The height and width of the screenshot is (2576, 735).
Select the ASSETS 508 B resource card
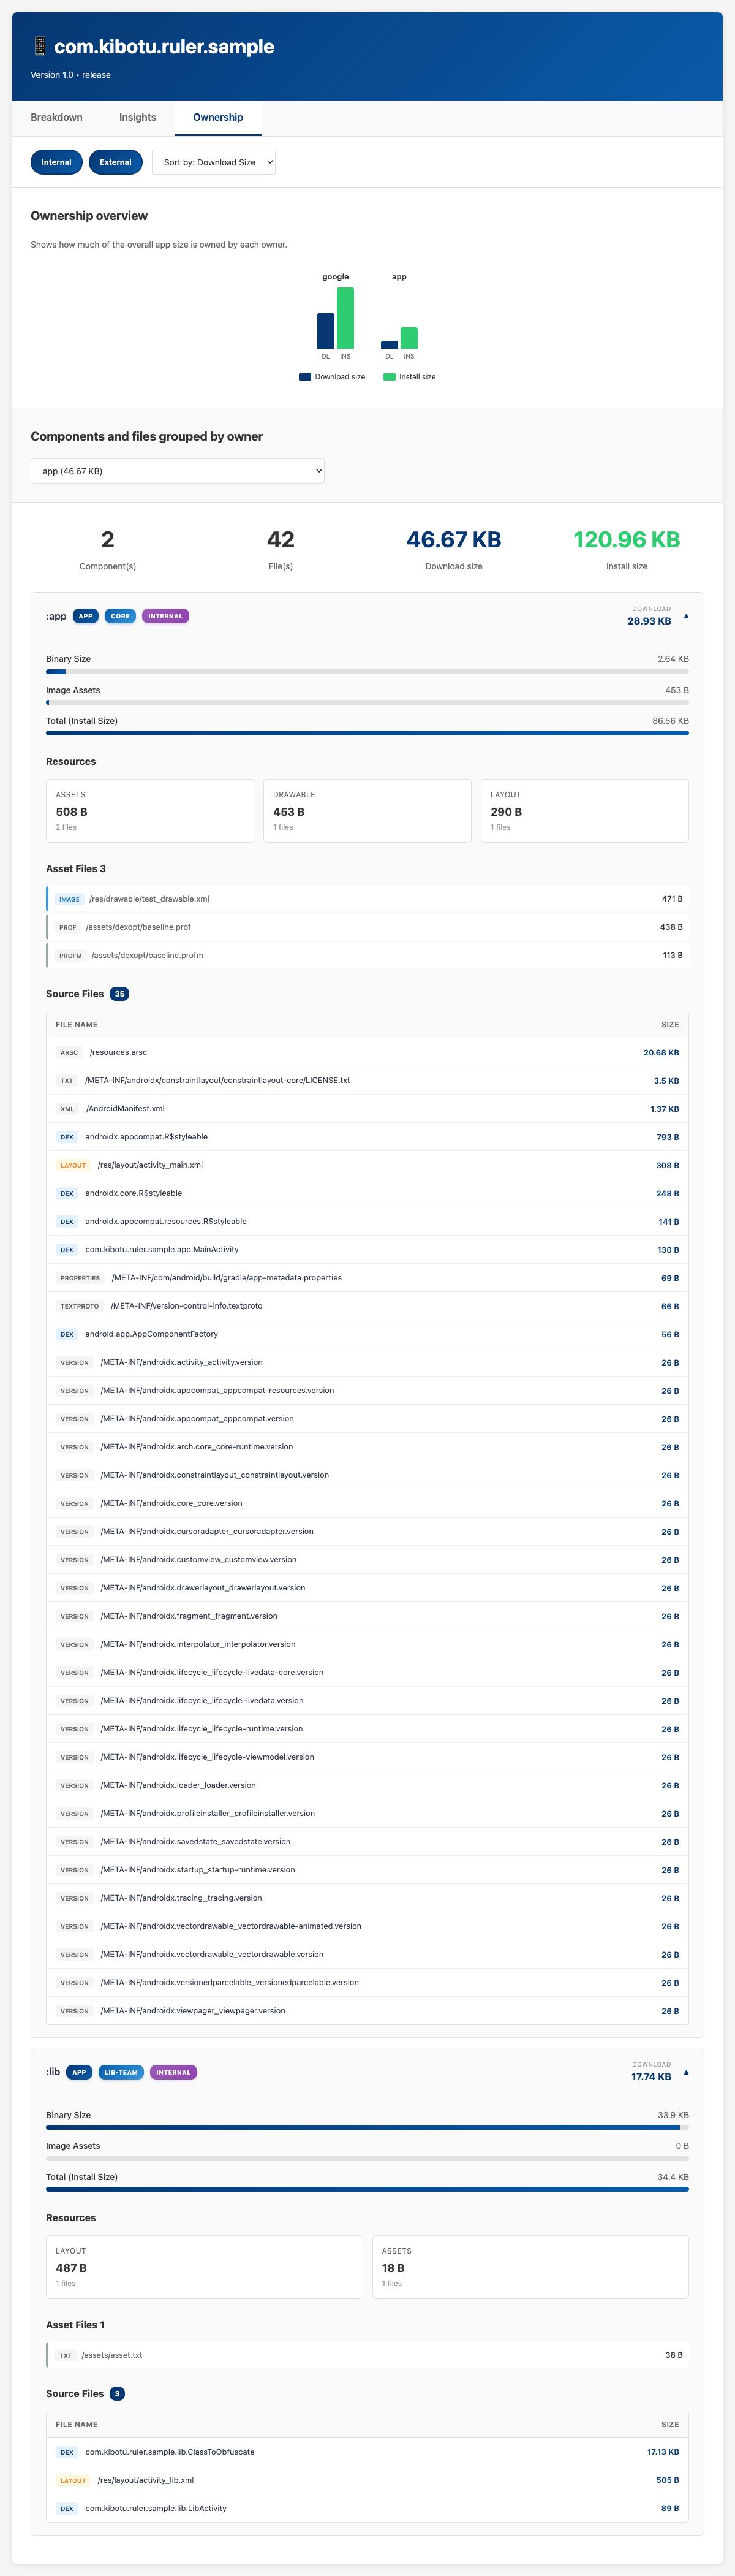point(150,811)
